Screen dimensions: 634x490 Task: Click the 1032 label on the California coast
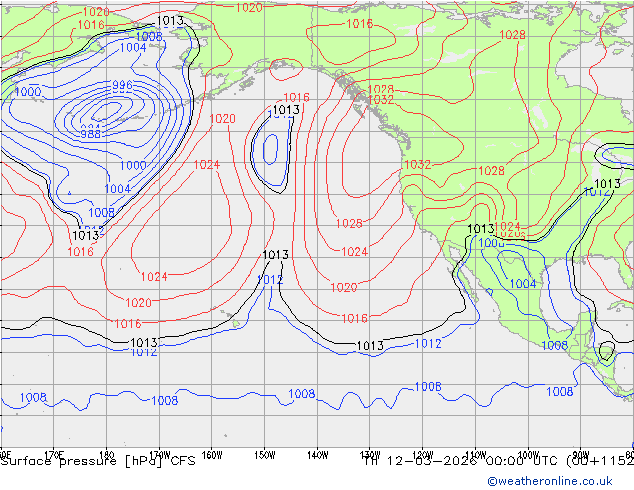coord(418,164)
